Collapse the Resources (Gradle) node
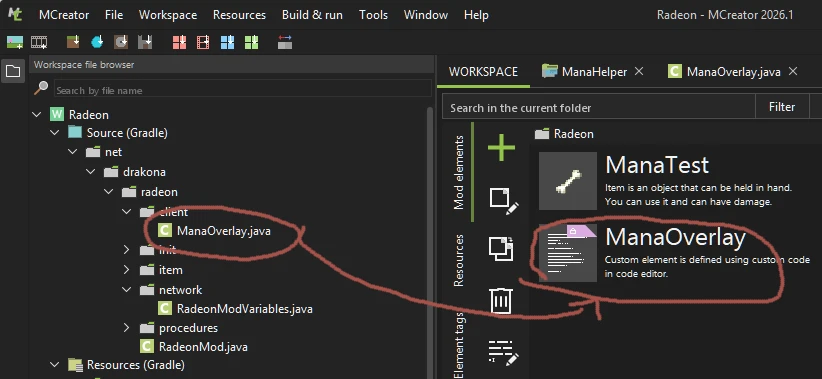The height and width of the screenshot is (379, 822). pos(55,364)
